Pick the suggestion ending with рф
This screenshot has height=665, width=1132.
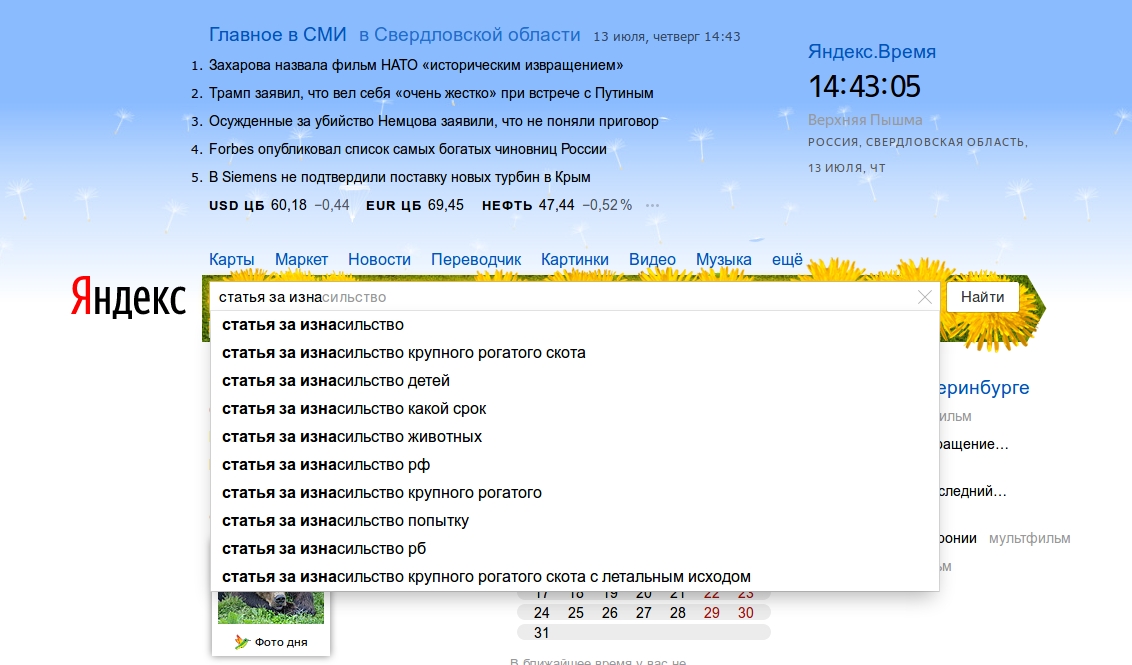[x=575, y=465]
